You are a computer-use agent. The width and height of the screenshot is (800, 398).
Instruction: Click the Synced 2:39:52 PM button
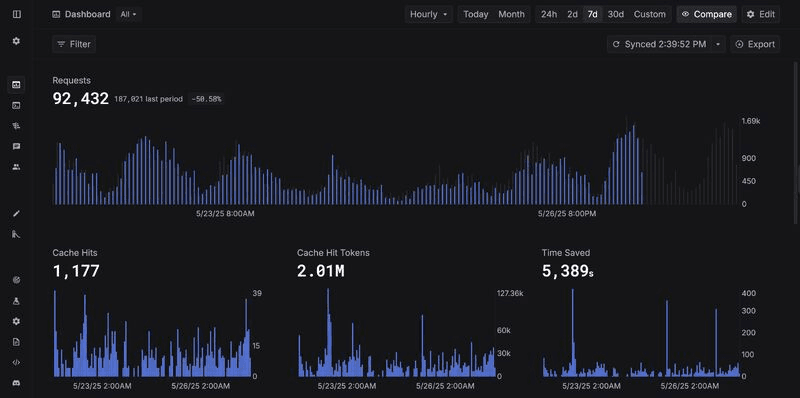pos(660,44)
